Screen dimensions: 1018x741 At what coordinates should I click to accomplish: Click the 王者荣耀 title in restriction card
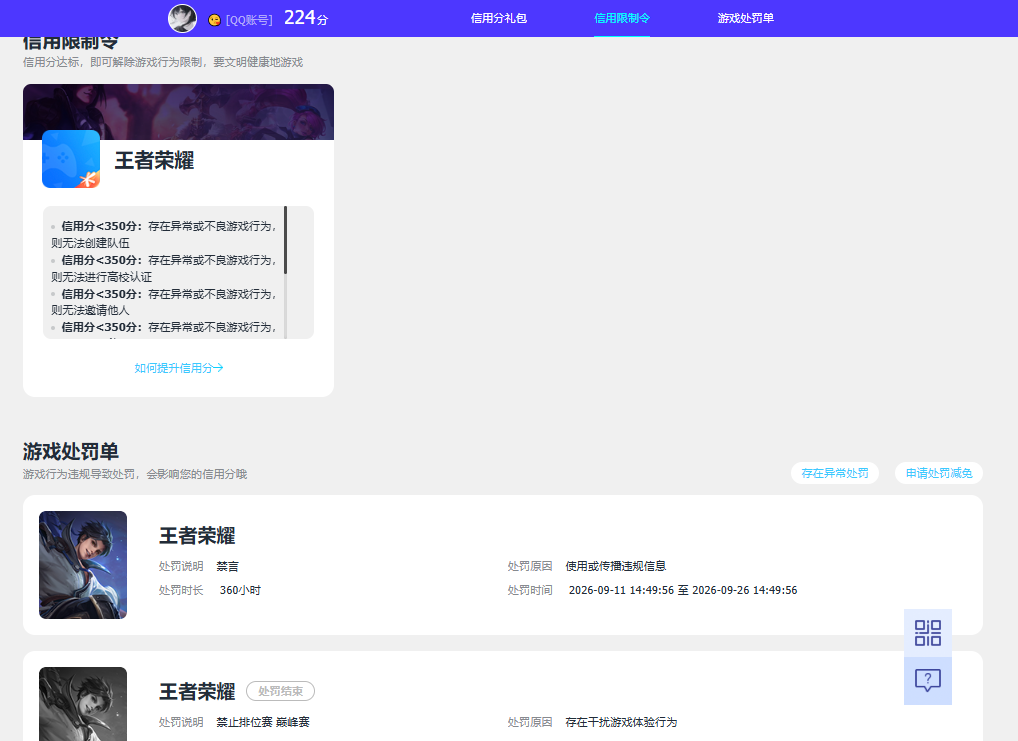[155, 160]
